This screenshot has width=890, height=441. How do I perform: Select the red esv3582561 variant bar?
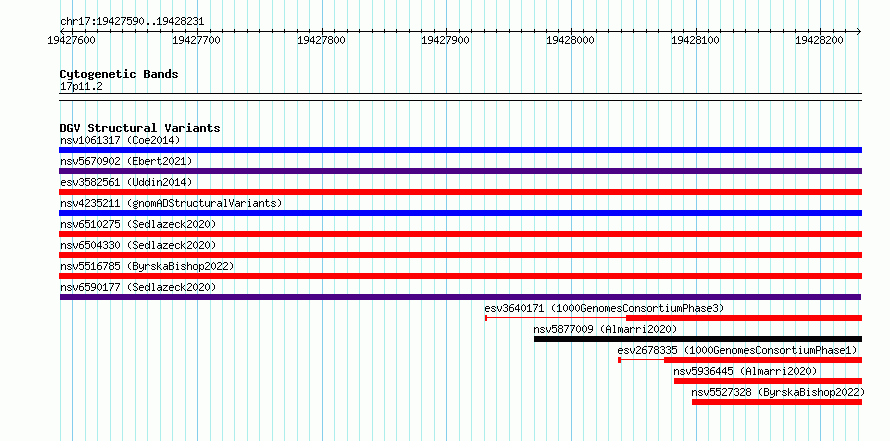point(460,192)
